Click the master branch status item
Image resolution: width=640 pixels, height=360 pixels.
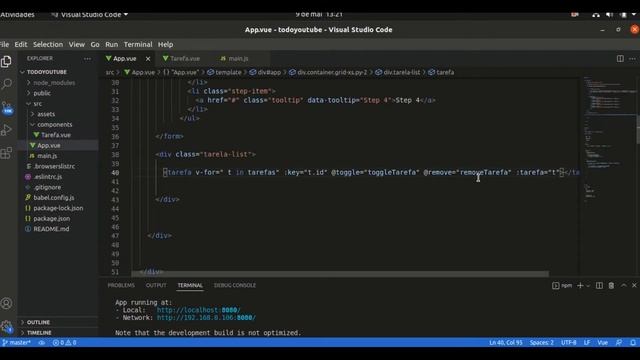coord(16,342)
